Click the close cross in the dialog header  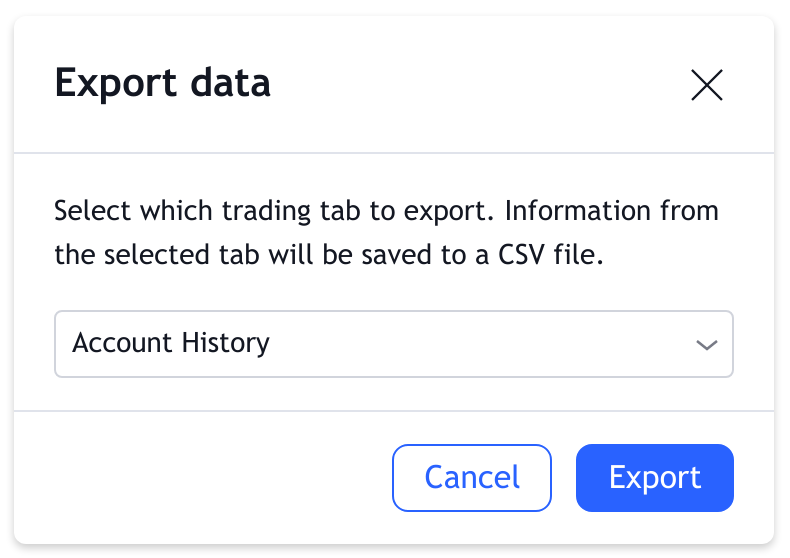[x=707, y=86]
